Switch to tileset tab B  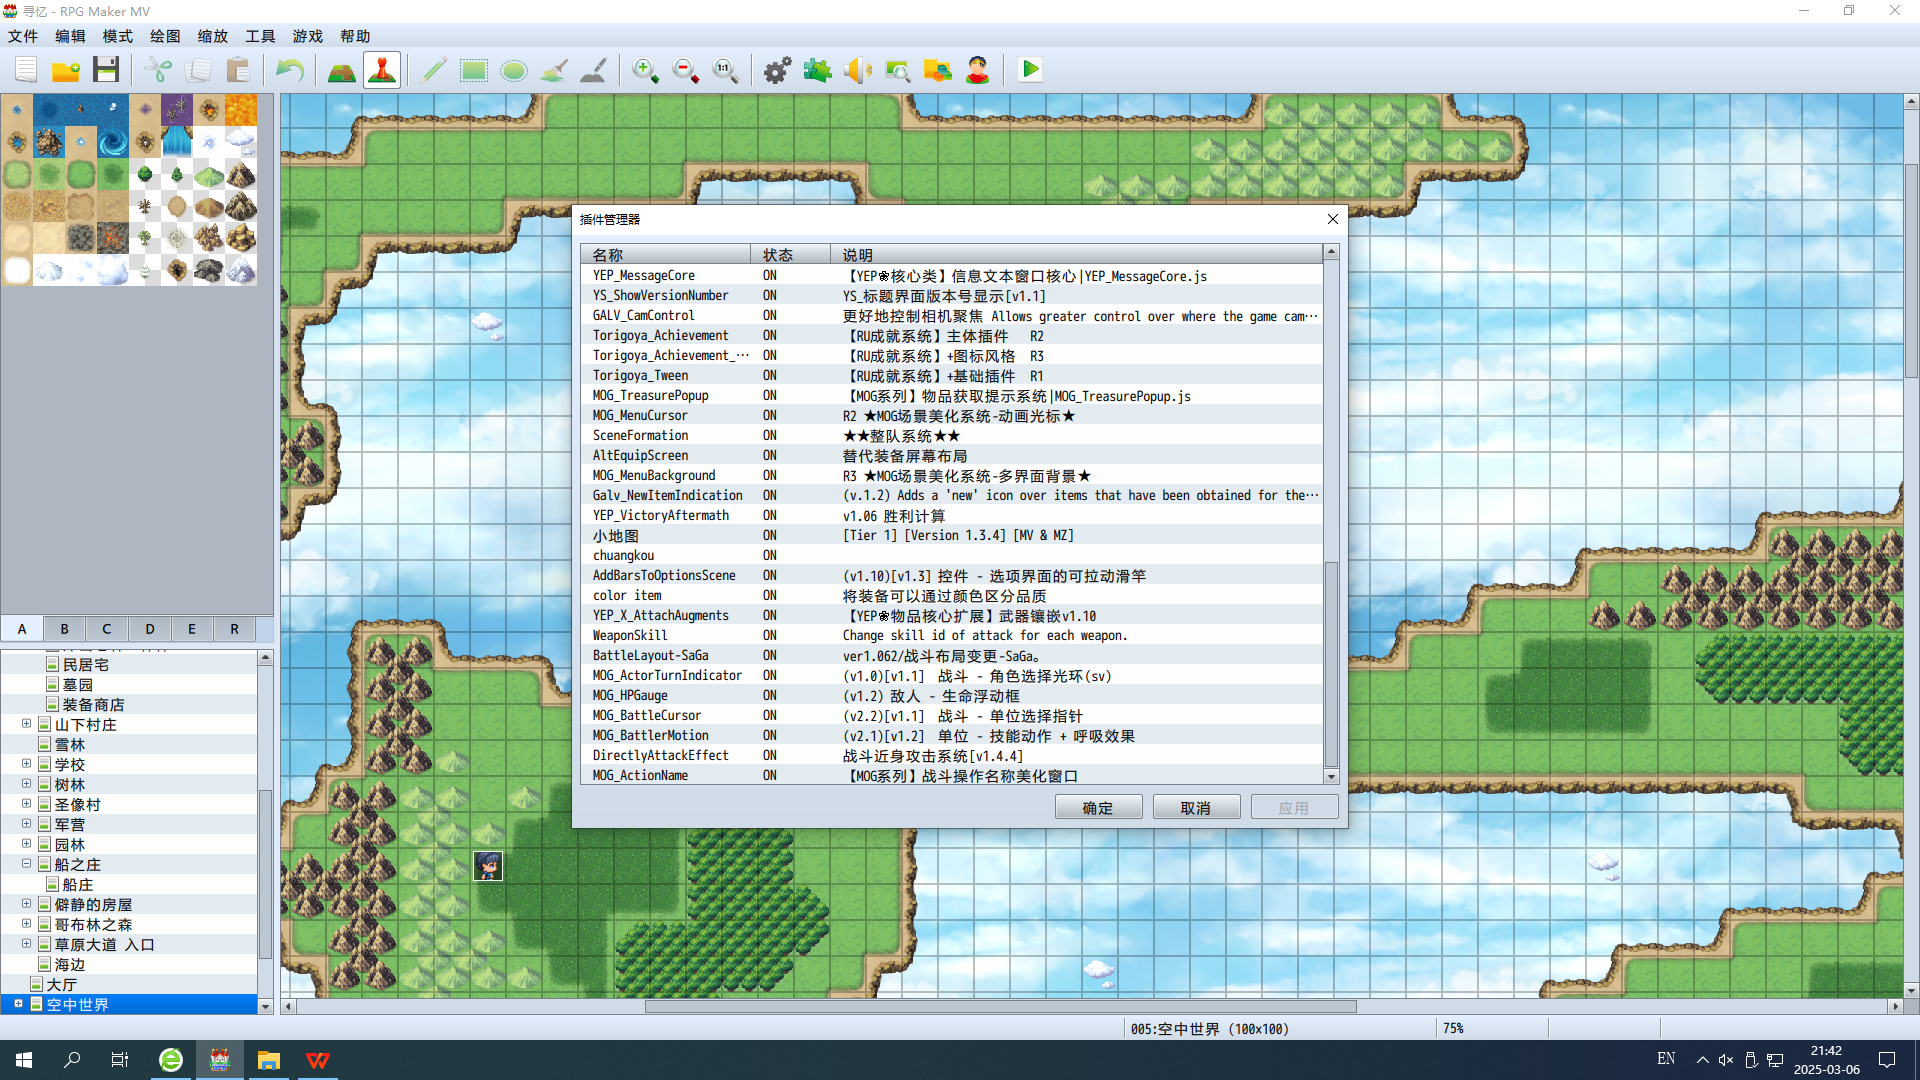point(65,629)
